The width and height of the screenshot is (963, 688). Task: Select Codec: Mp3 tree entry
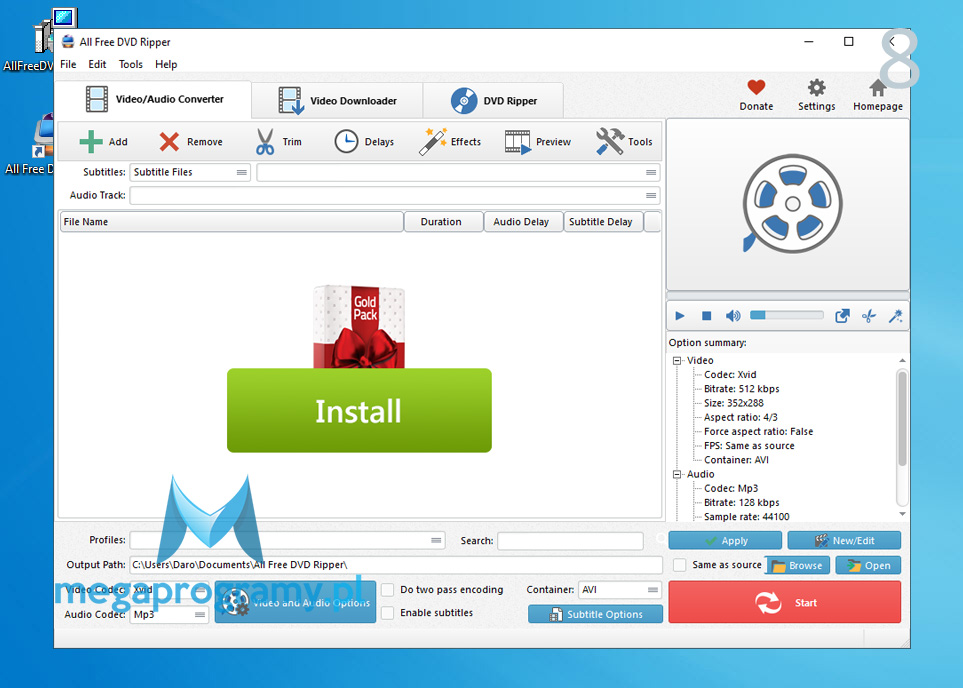pyautogui.click(x=731, y=488)
